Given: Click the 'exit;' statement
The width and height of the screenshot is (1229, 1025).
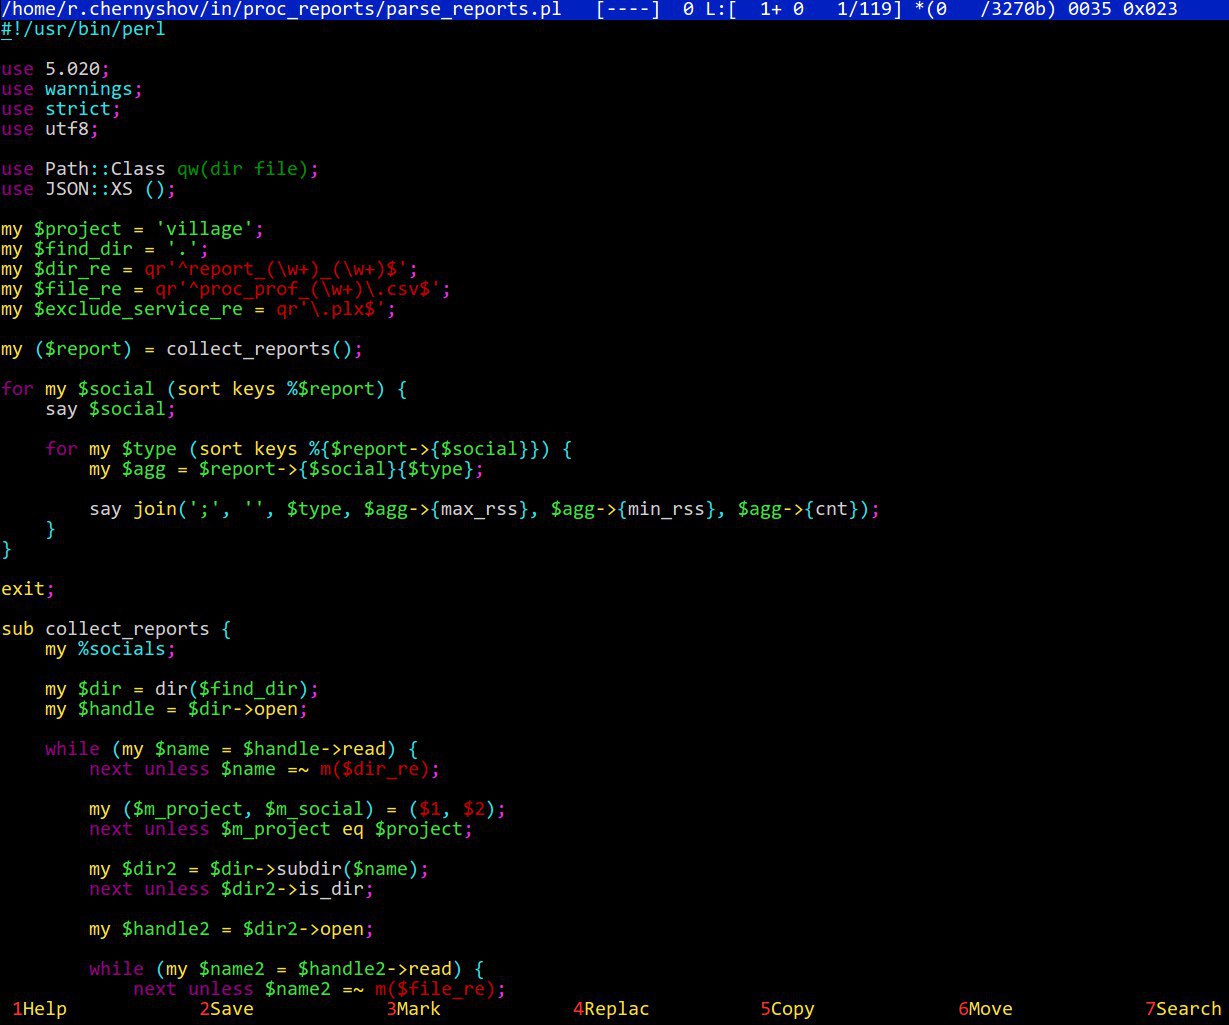Looking at the screenshot, I should pyautogui.click(x=28, y=589).
